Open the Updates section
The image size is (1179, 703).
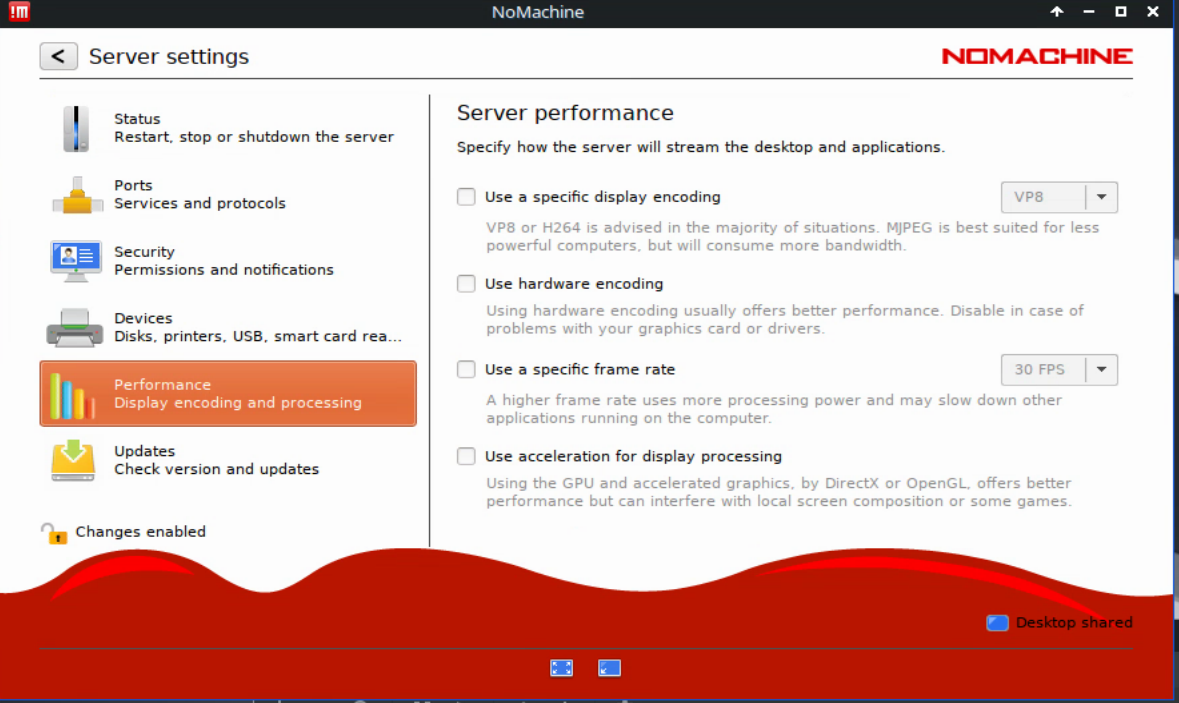pos(228,460)
